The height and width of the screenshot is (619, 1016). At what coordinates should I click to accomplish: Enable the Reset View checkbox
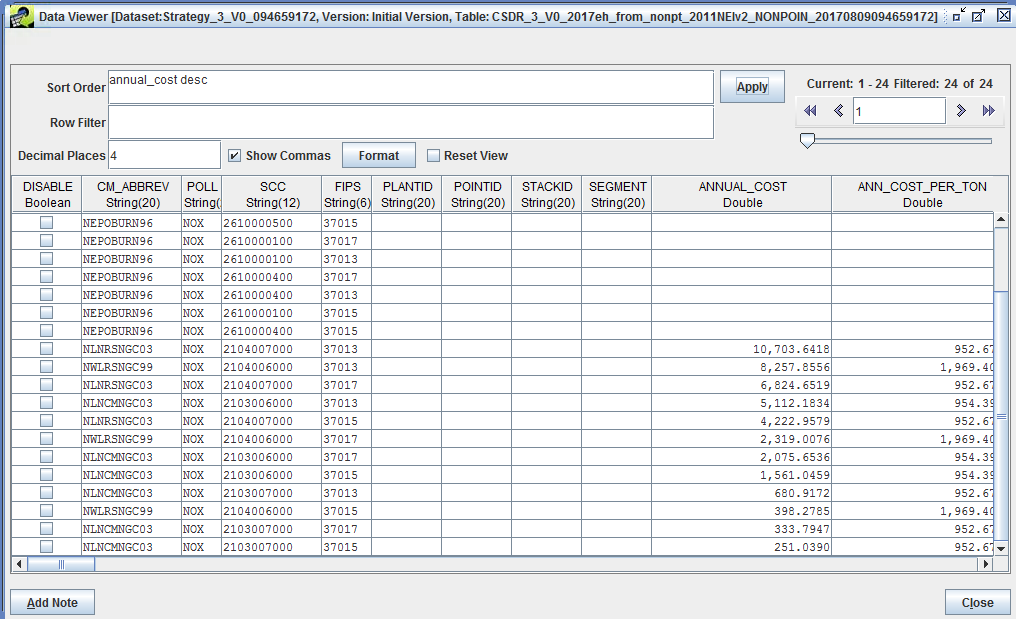point(434,155)
